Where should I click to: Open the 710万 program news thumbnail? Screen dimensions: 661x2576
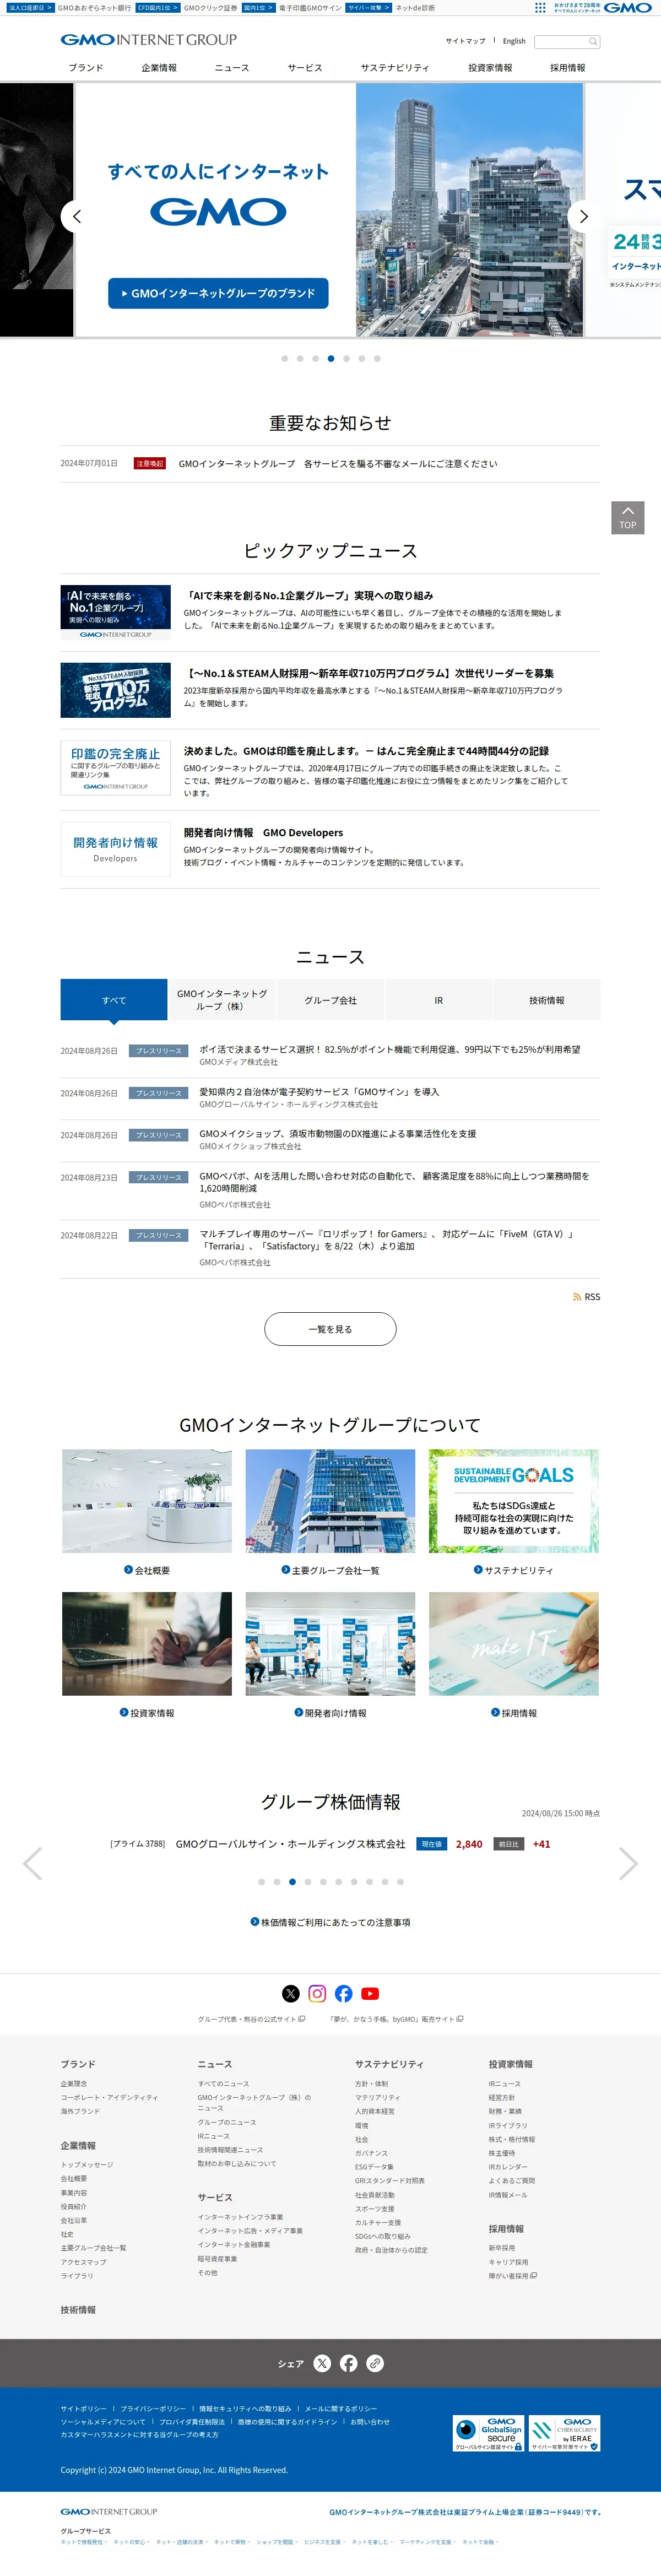[115, 690]
